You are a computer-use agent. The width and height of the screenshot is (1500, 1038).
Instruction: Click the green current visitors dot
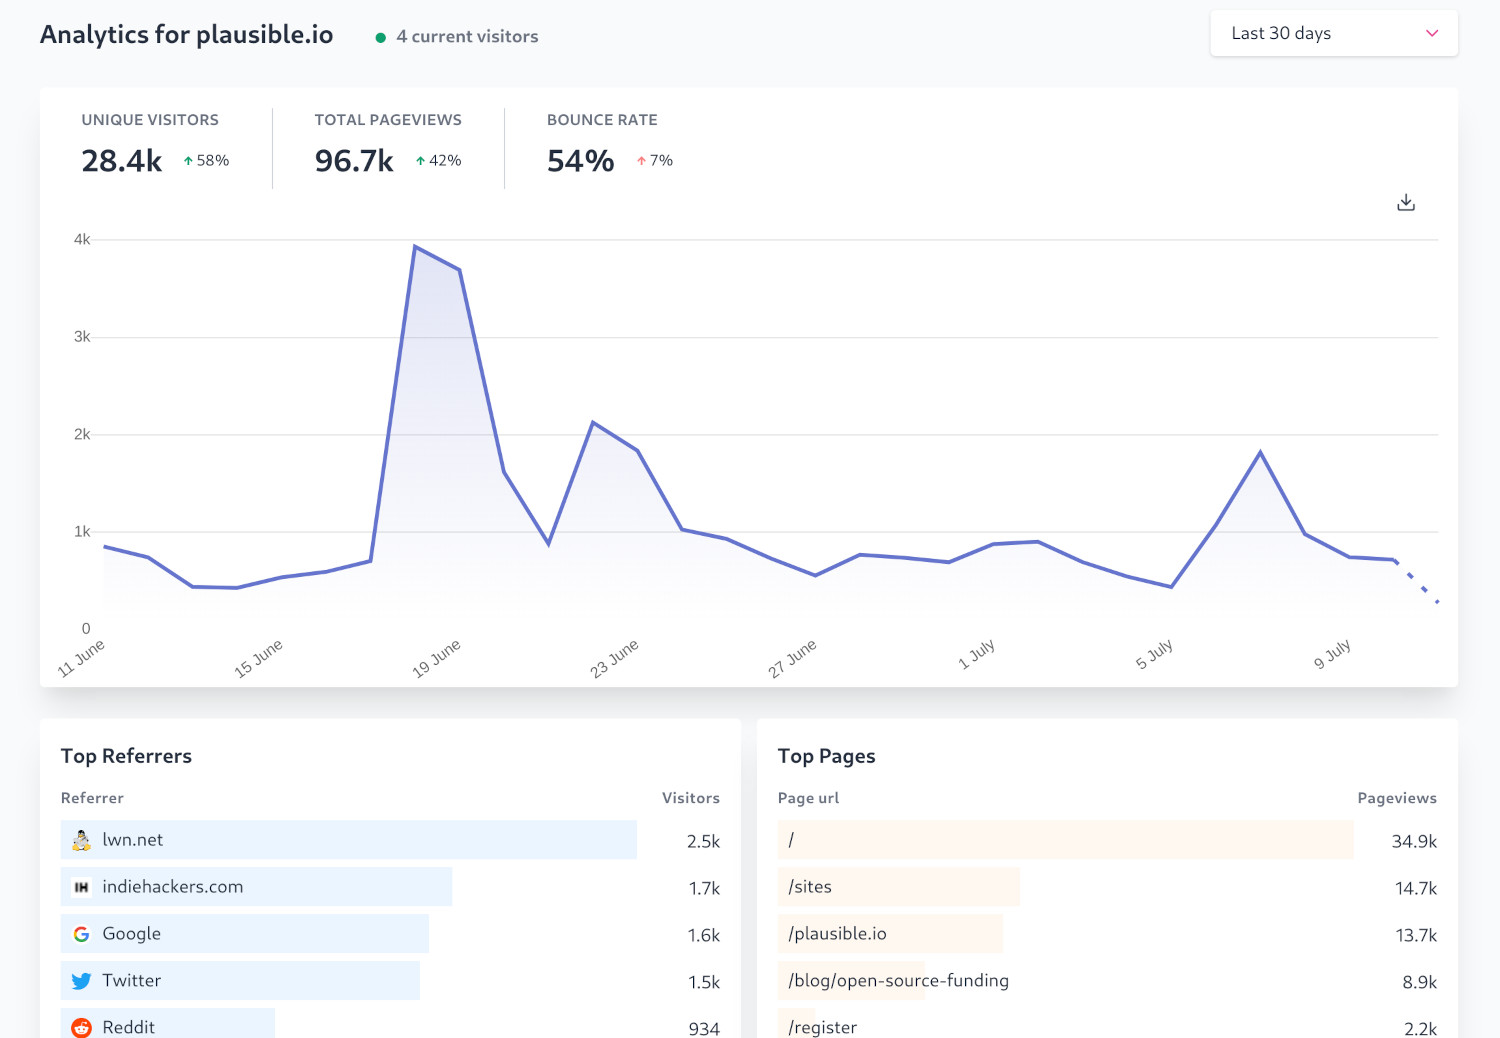(380, 38)
